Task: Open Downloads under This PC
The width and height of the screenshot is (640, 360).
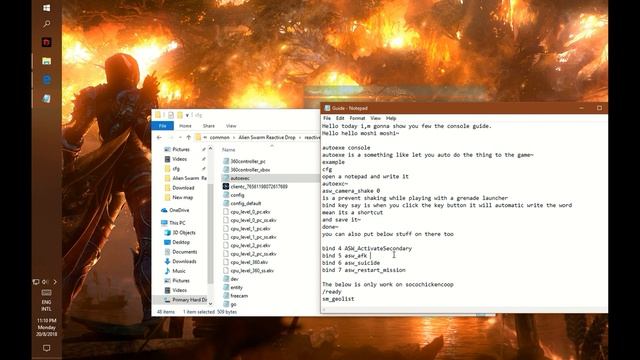Action: pos(184,261)
